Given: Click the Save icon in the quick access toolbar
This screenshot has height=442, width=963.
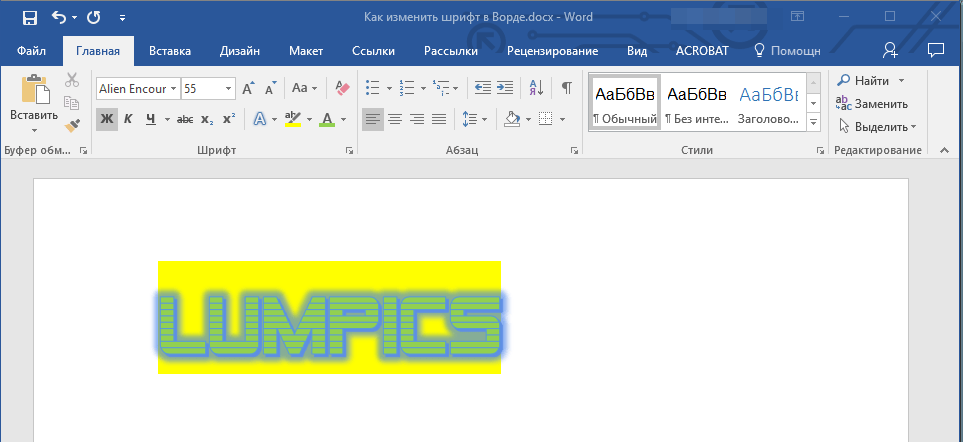Looking at the screenshot, I should tap(29, 17).
